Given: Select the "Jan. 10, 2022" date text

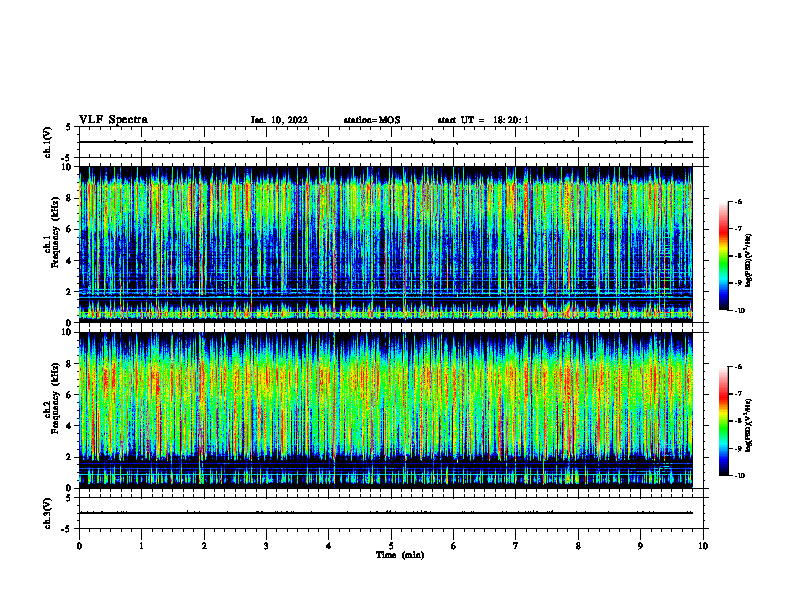Looking at the screenshot, I should 279,120.
